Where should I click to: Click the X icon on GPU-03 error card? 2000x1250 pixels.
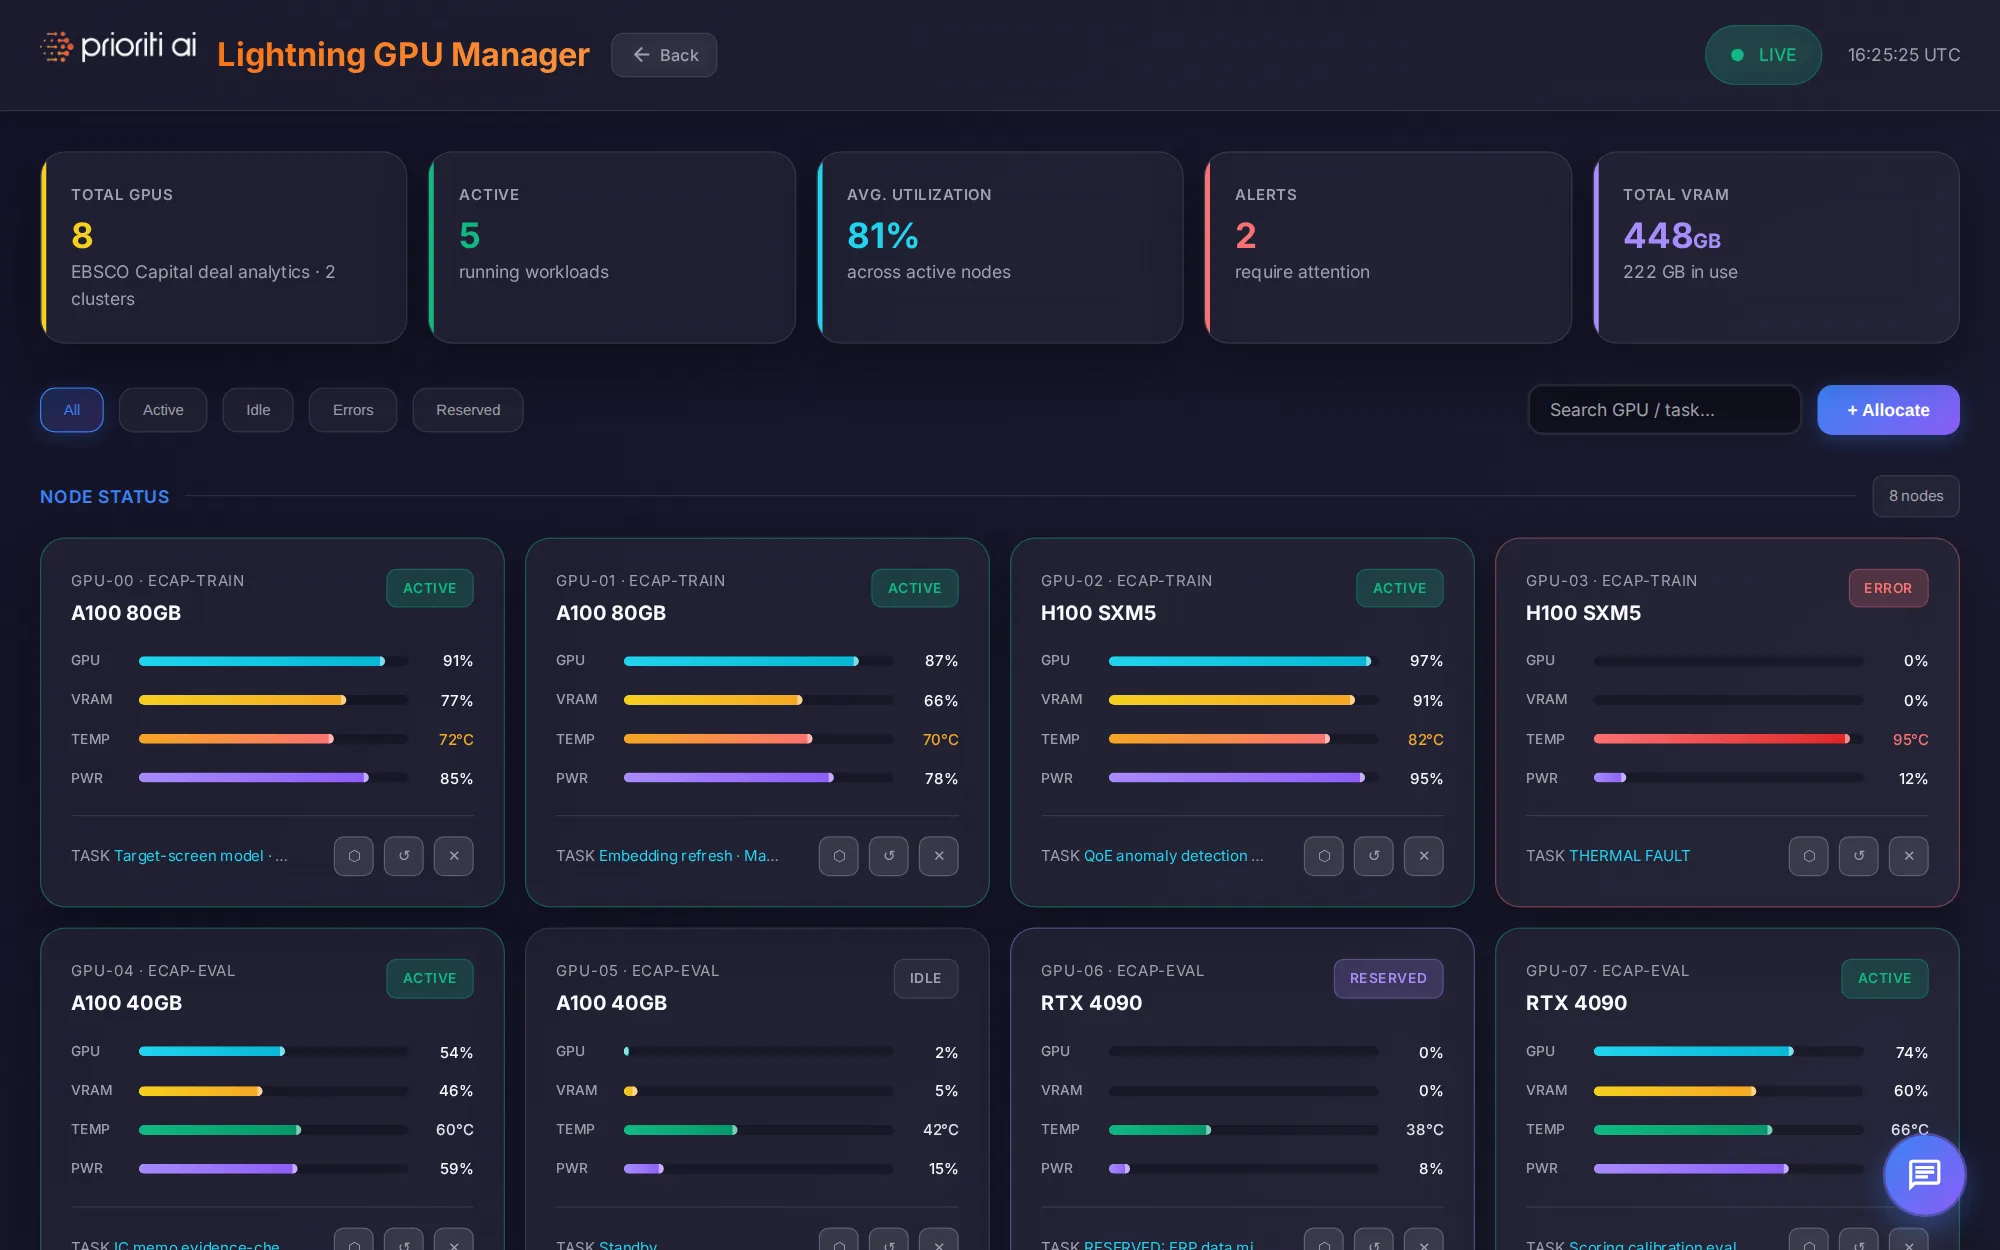coord(1909,856)
